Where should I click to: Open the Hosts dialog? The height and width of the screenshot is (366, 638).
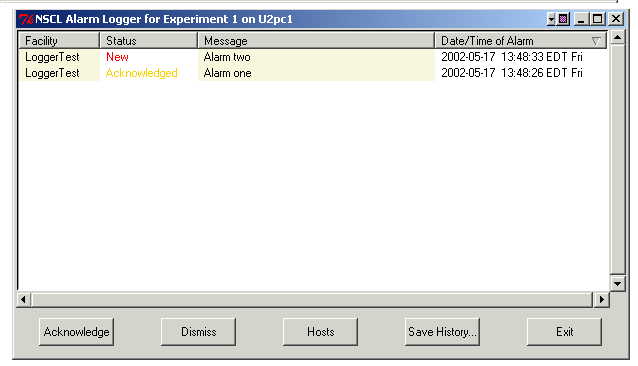click(x=320, y=332)
